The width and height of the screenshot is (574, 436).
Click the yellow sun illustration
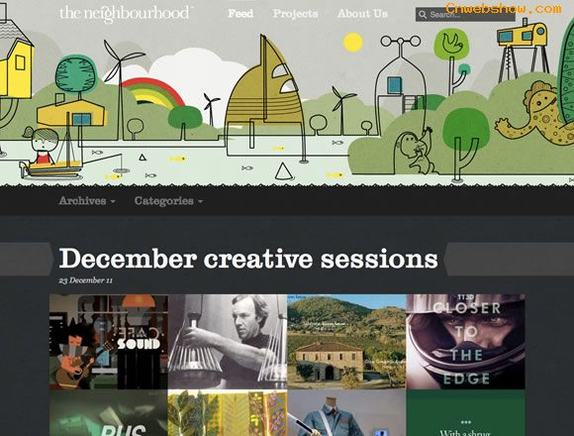point(353,42)
